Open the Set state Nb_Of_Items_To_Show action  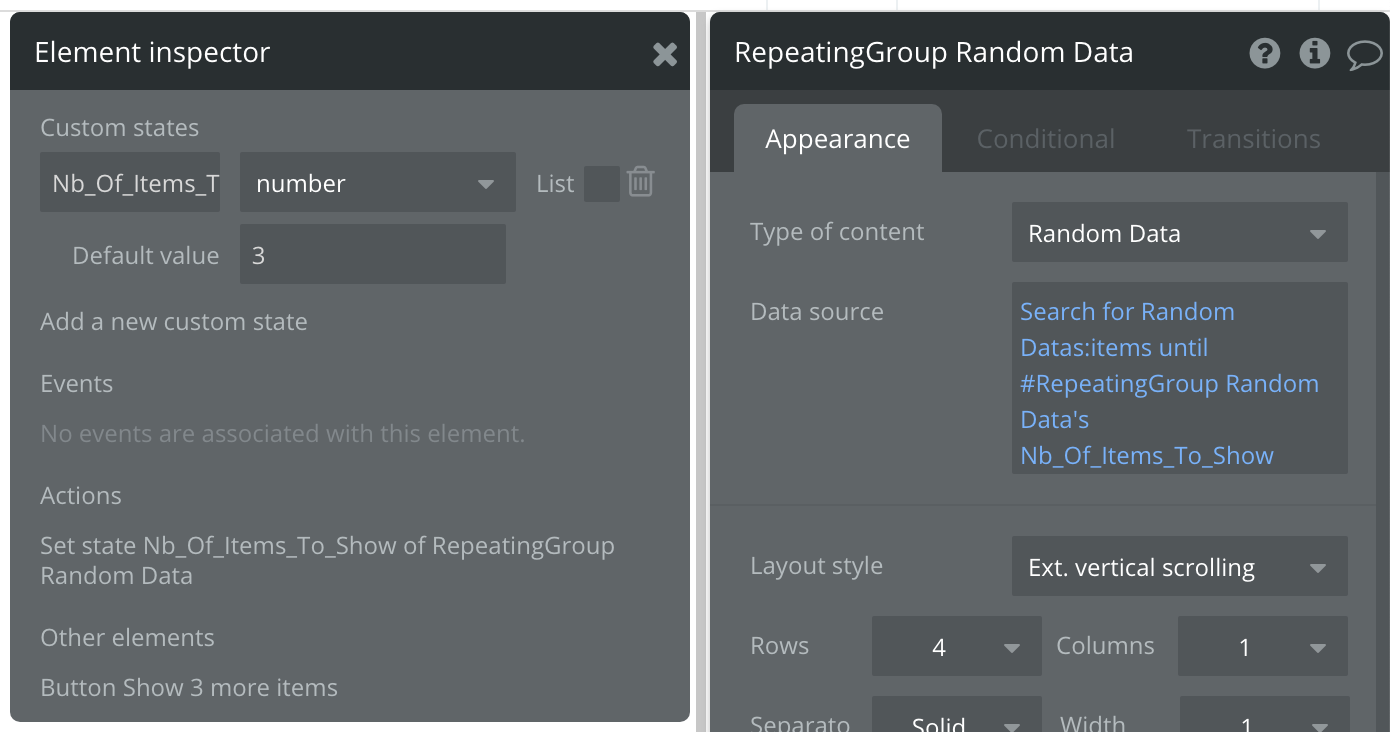click(x=327, y=560)
